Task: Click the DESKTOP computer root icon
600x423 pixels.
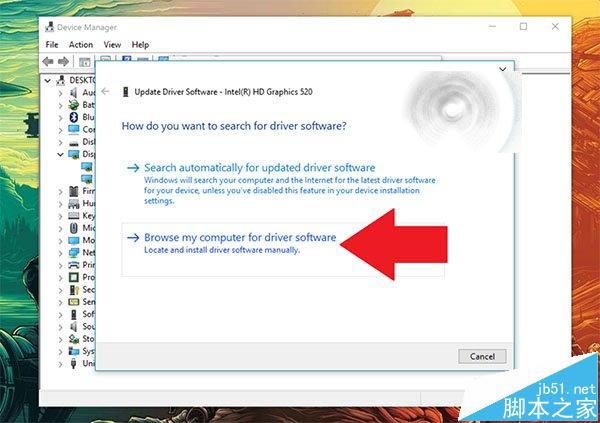Action: coord(60,80)
